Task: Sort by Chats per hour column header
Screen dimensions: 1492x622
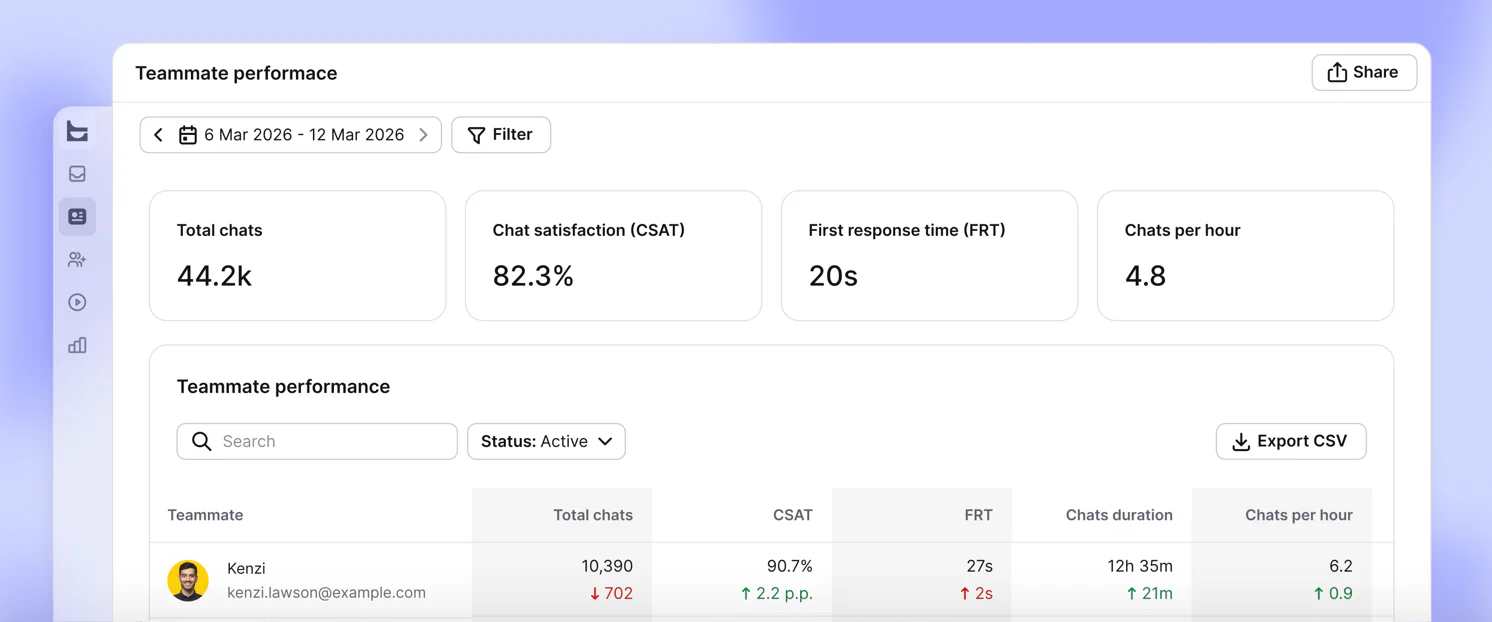Action: click(x=1298, y=516)
